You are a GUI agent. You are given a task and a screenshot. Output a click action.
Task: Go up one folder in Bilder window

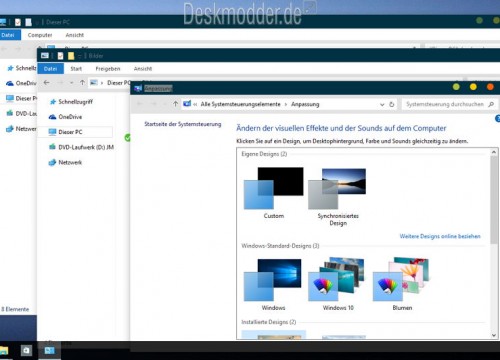point(82,82)
